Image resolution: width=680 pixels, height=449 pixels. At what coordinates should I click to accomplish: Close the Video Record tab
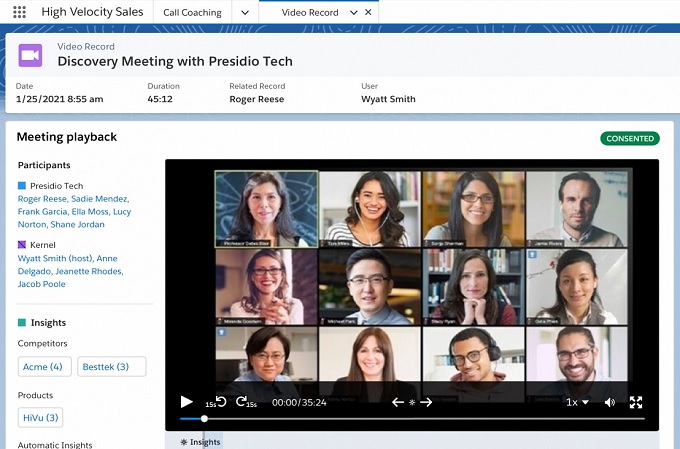coord(368,13)
